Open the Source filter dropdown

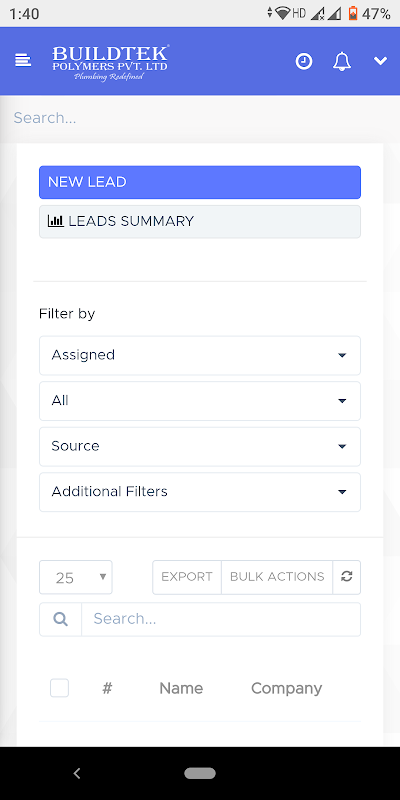click(x=200, y=446)
